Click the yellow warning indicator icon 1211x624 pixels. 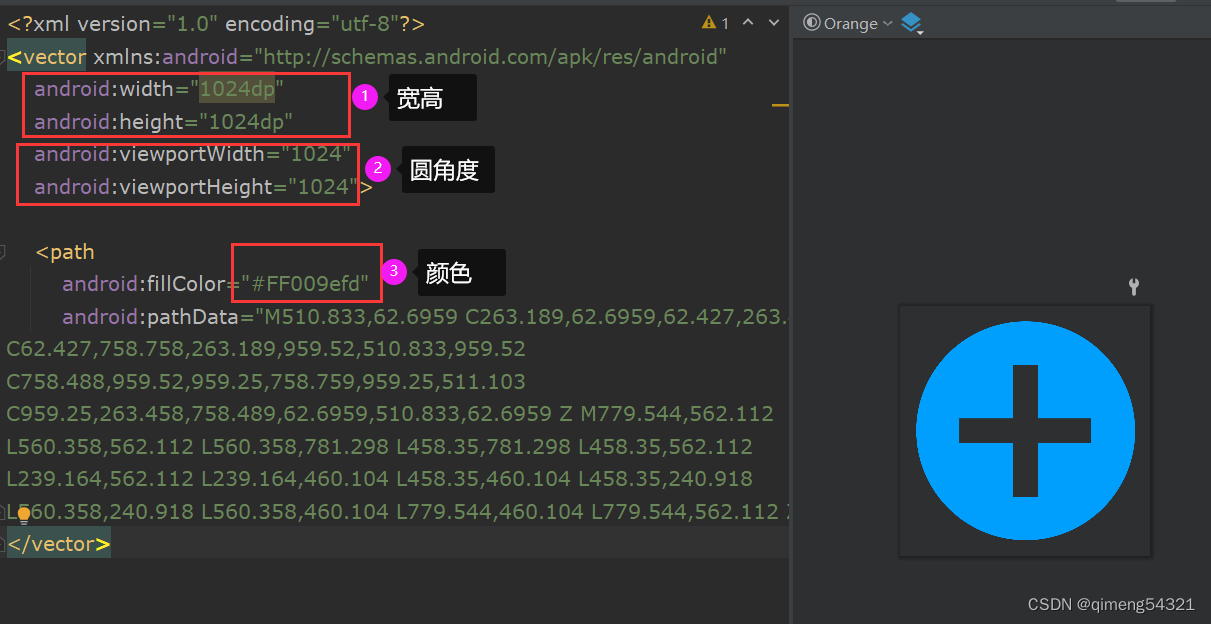tap(709, 22)
